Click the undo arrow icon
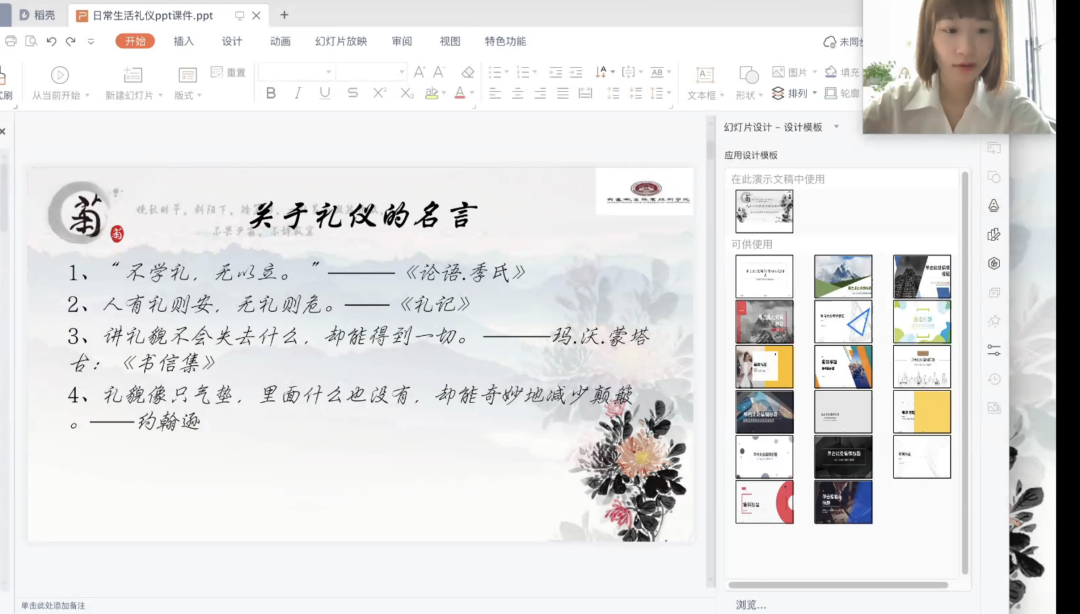The width and height of the screenshot is (1080, 614). coord(51,41)
